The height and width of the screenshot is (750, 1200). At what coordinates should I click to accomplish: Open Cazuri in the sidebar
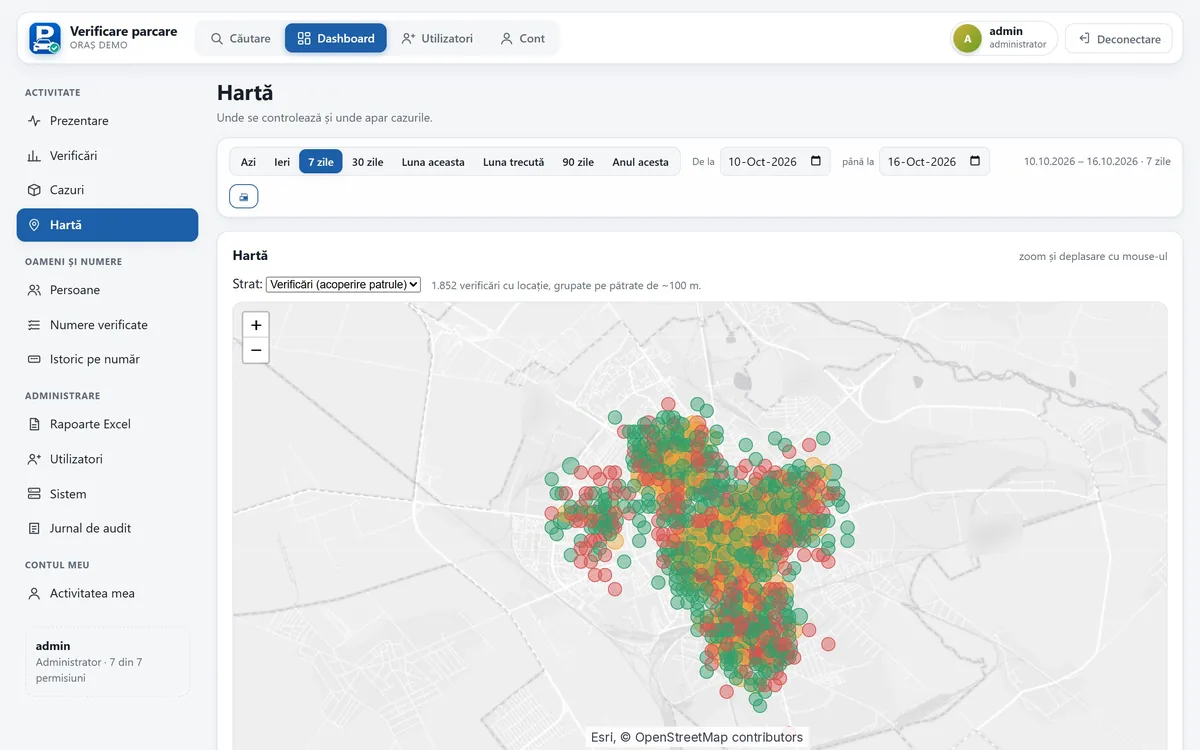click(x=107, y=190)
